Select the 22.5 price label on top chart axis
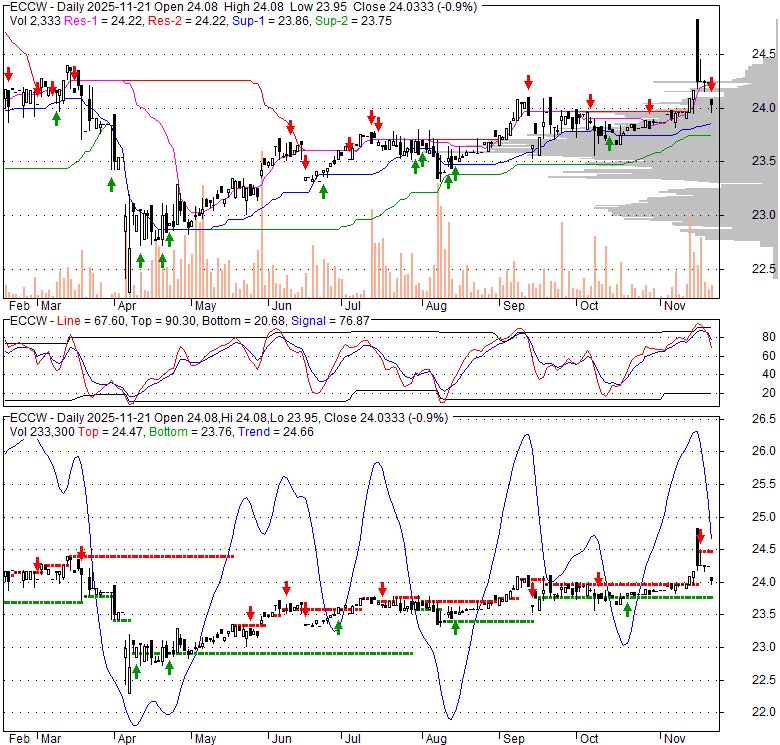 coord(763,269)
